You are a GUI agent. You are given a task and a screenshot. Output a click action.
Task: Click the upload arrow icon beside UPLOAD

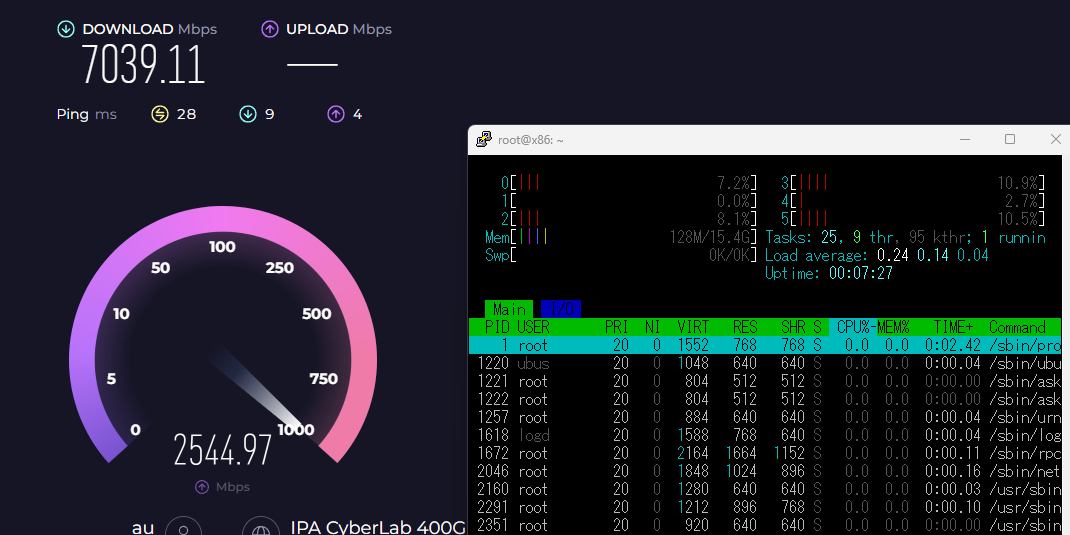pos(269,29)
